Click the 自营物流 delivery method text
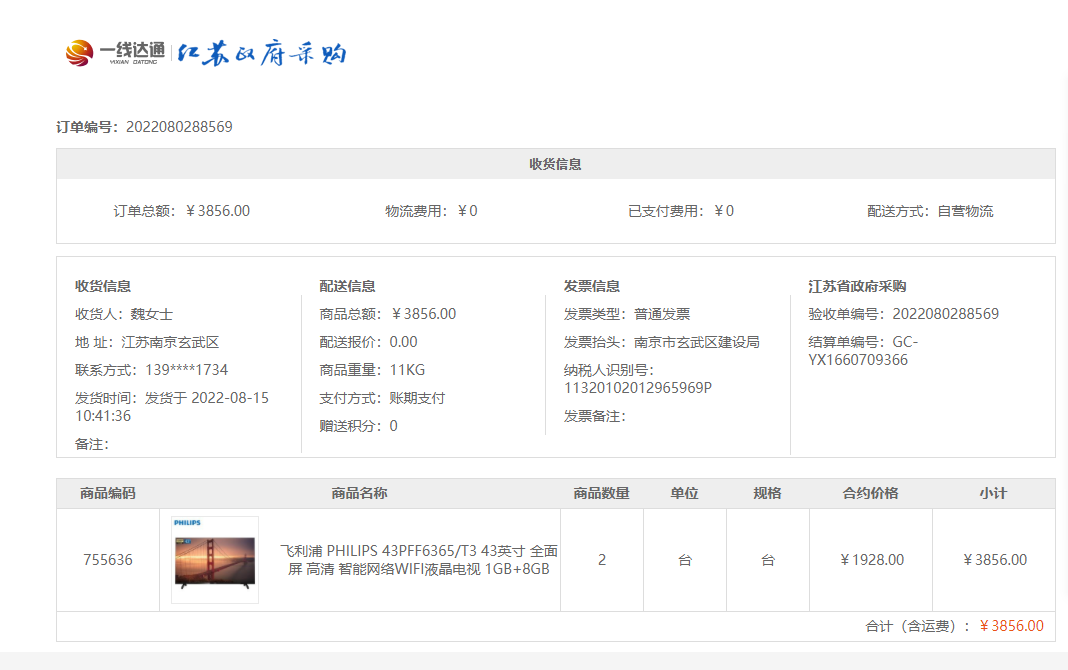Viewport: 1068px width, 670px height. click(x=965, y=211)
